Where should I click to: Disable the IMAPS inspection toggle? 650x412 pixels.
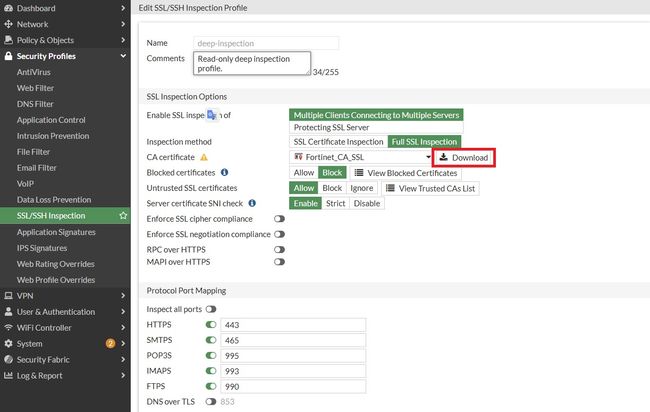coord(211,371)
